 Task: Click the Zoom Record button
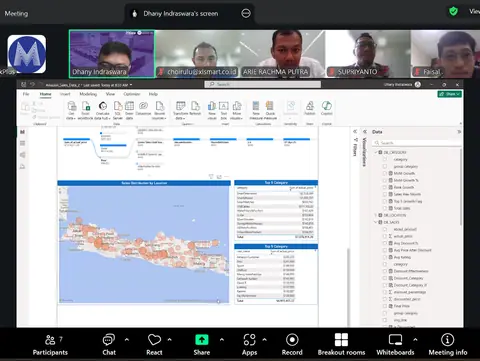pos(292,345)
